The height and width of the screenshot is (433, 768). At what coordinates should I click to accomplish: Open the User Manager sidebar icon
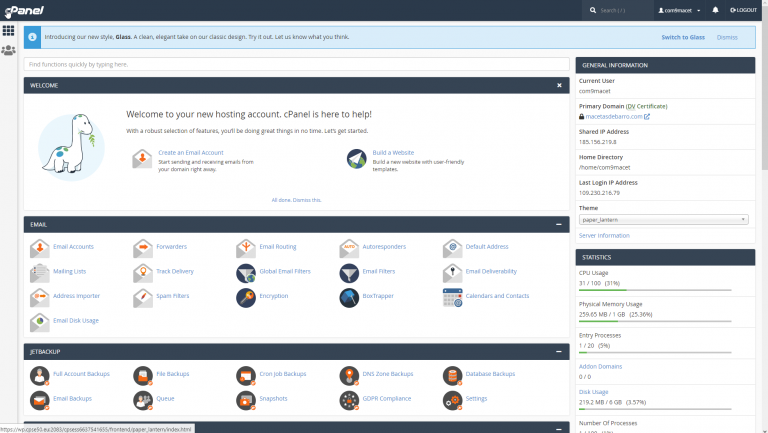pos(9,49)
